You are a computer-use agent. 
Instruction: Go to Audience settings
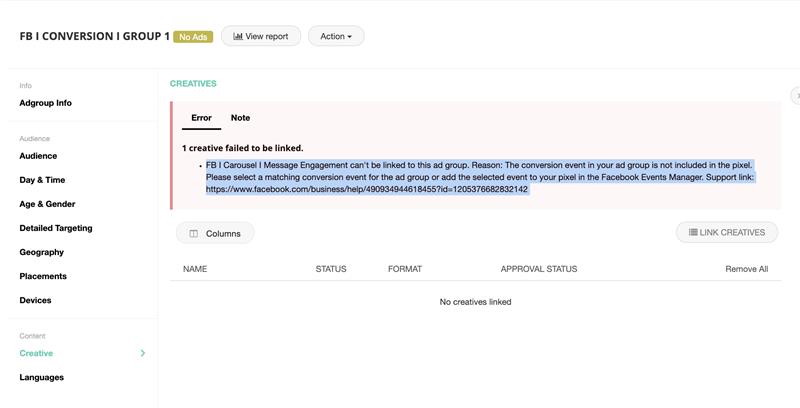pos(38,156)
